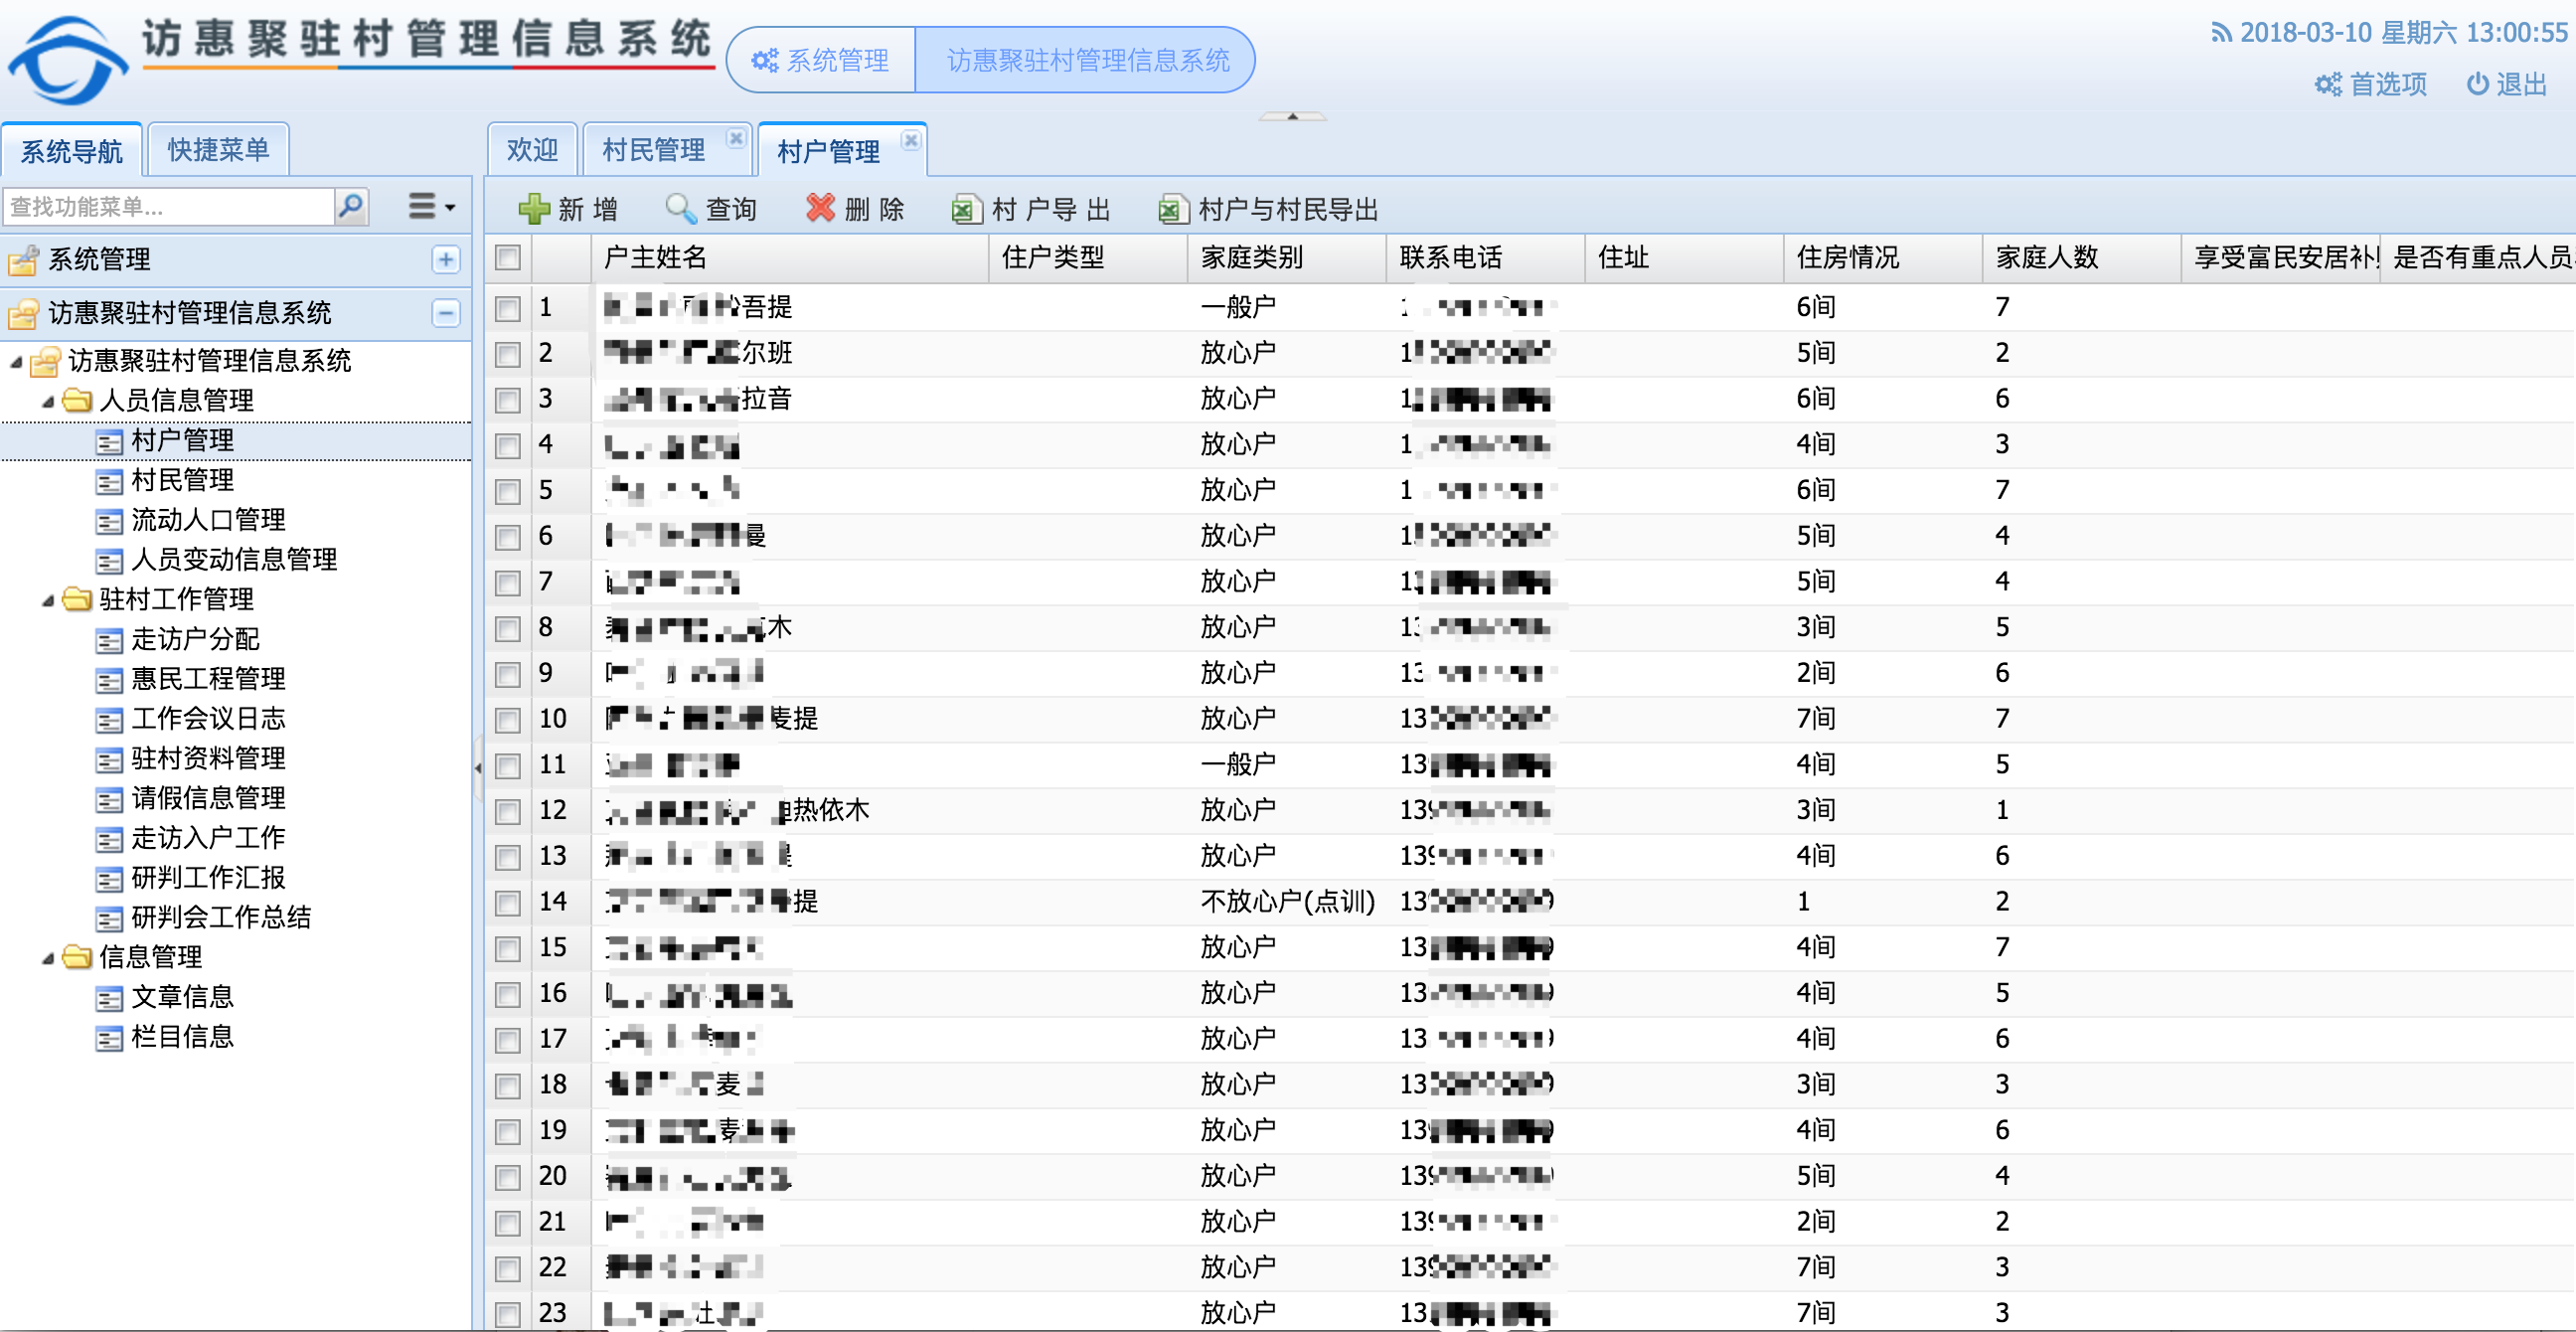Check the checkbox for row 14
This screenshot has width=2576, height=1332.
tap(507, 901)
